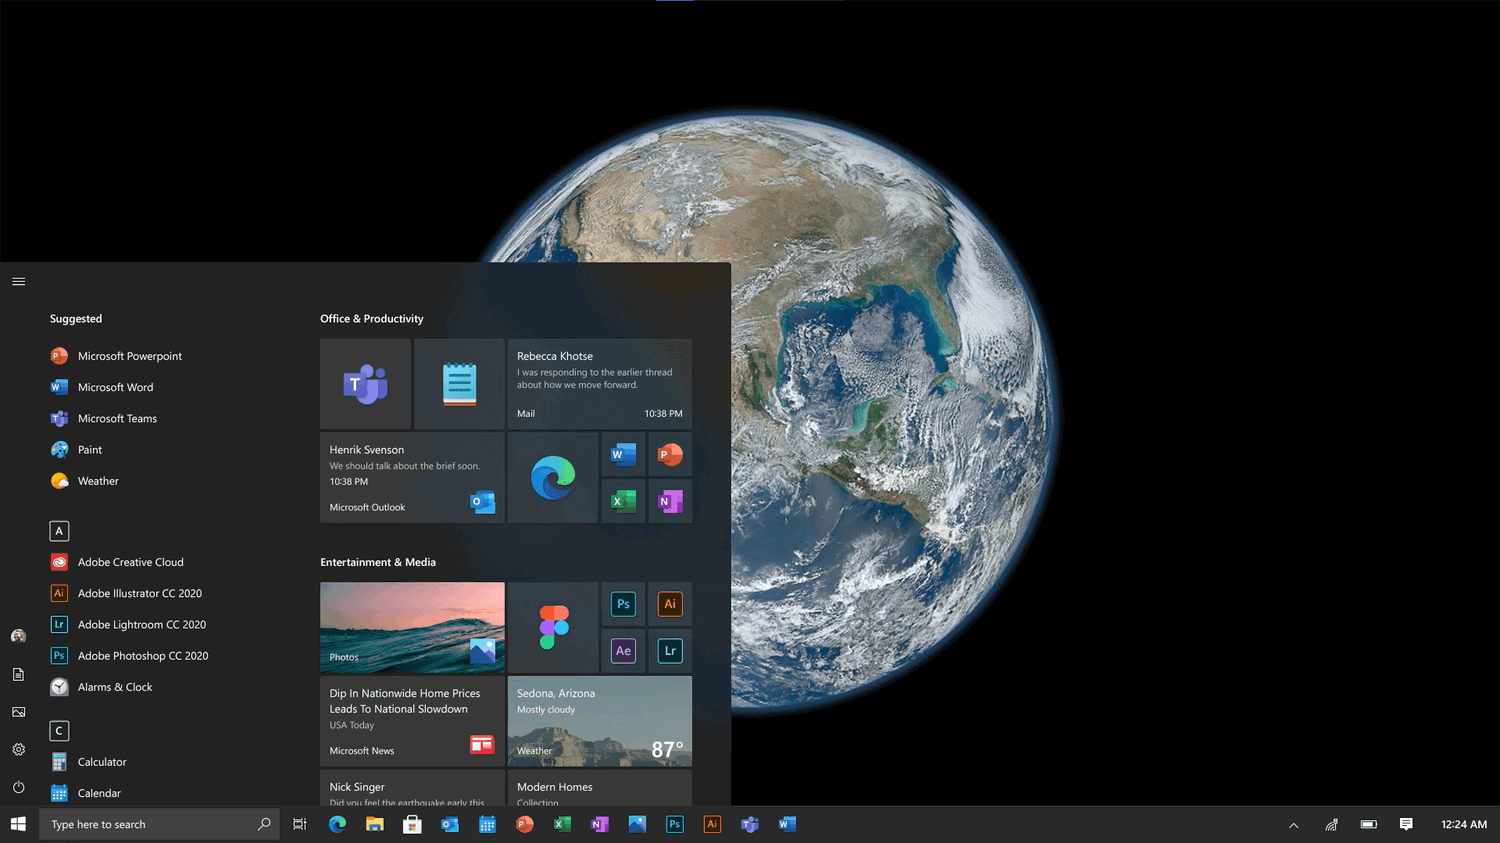Screen dimensions: 1500x843
Task: Open Word from the taskbar
Action: point(787,824)
